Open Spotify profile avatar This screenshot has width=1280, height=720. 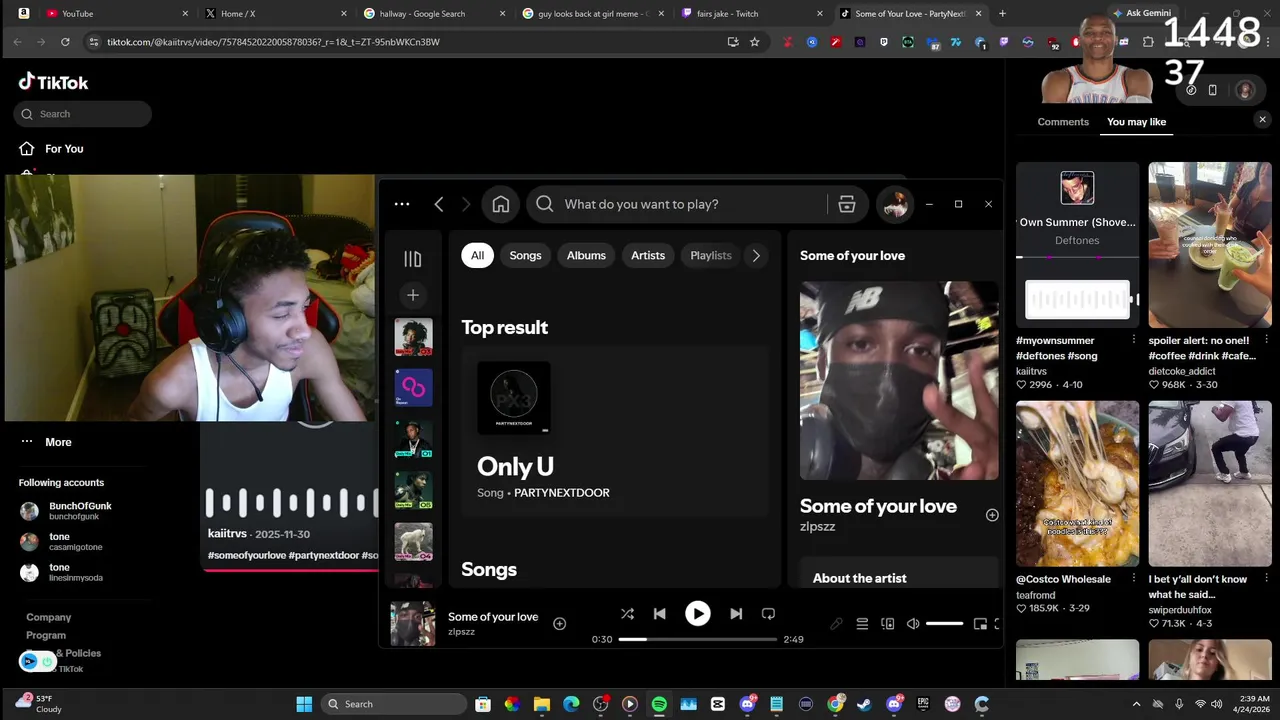[895, 204]
